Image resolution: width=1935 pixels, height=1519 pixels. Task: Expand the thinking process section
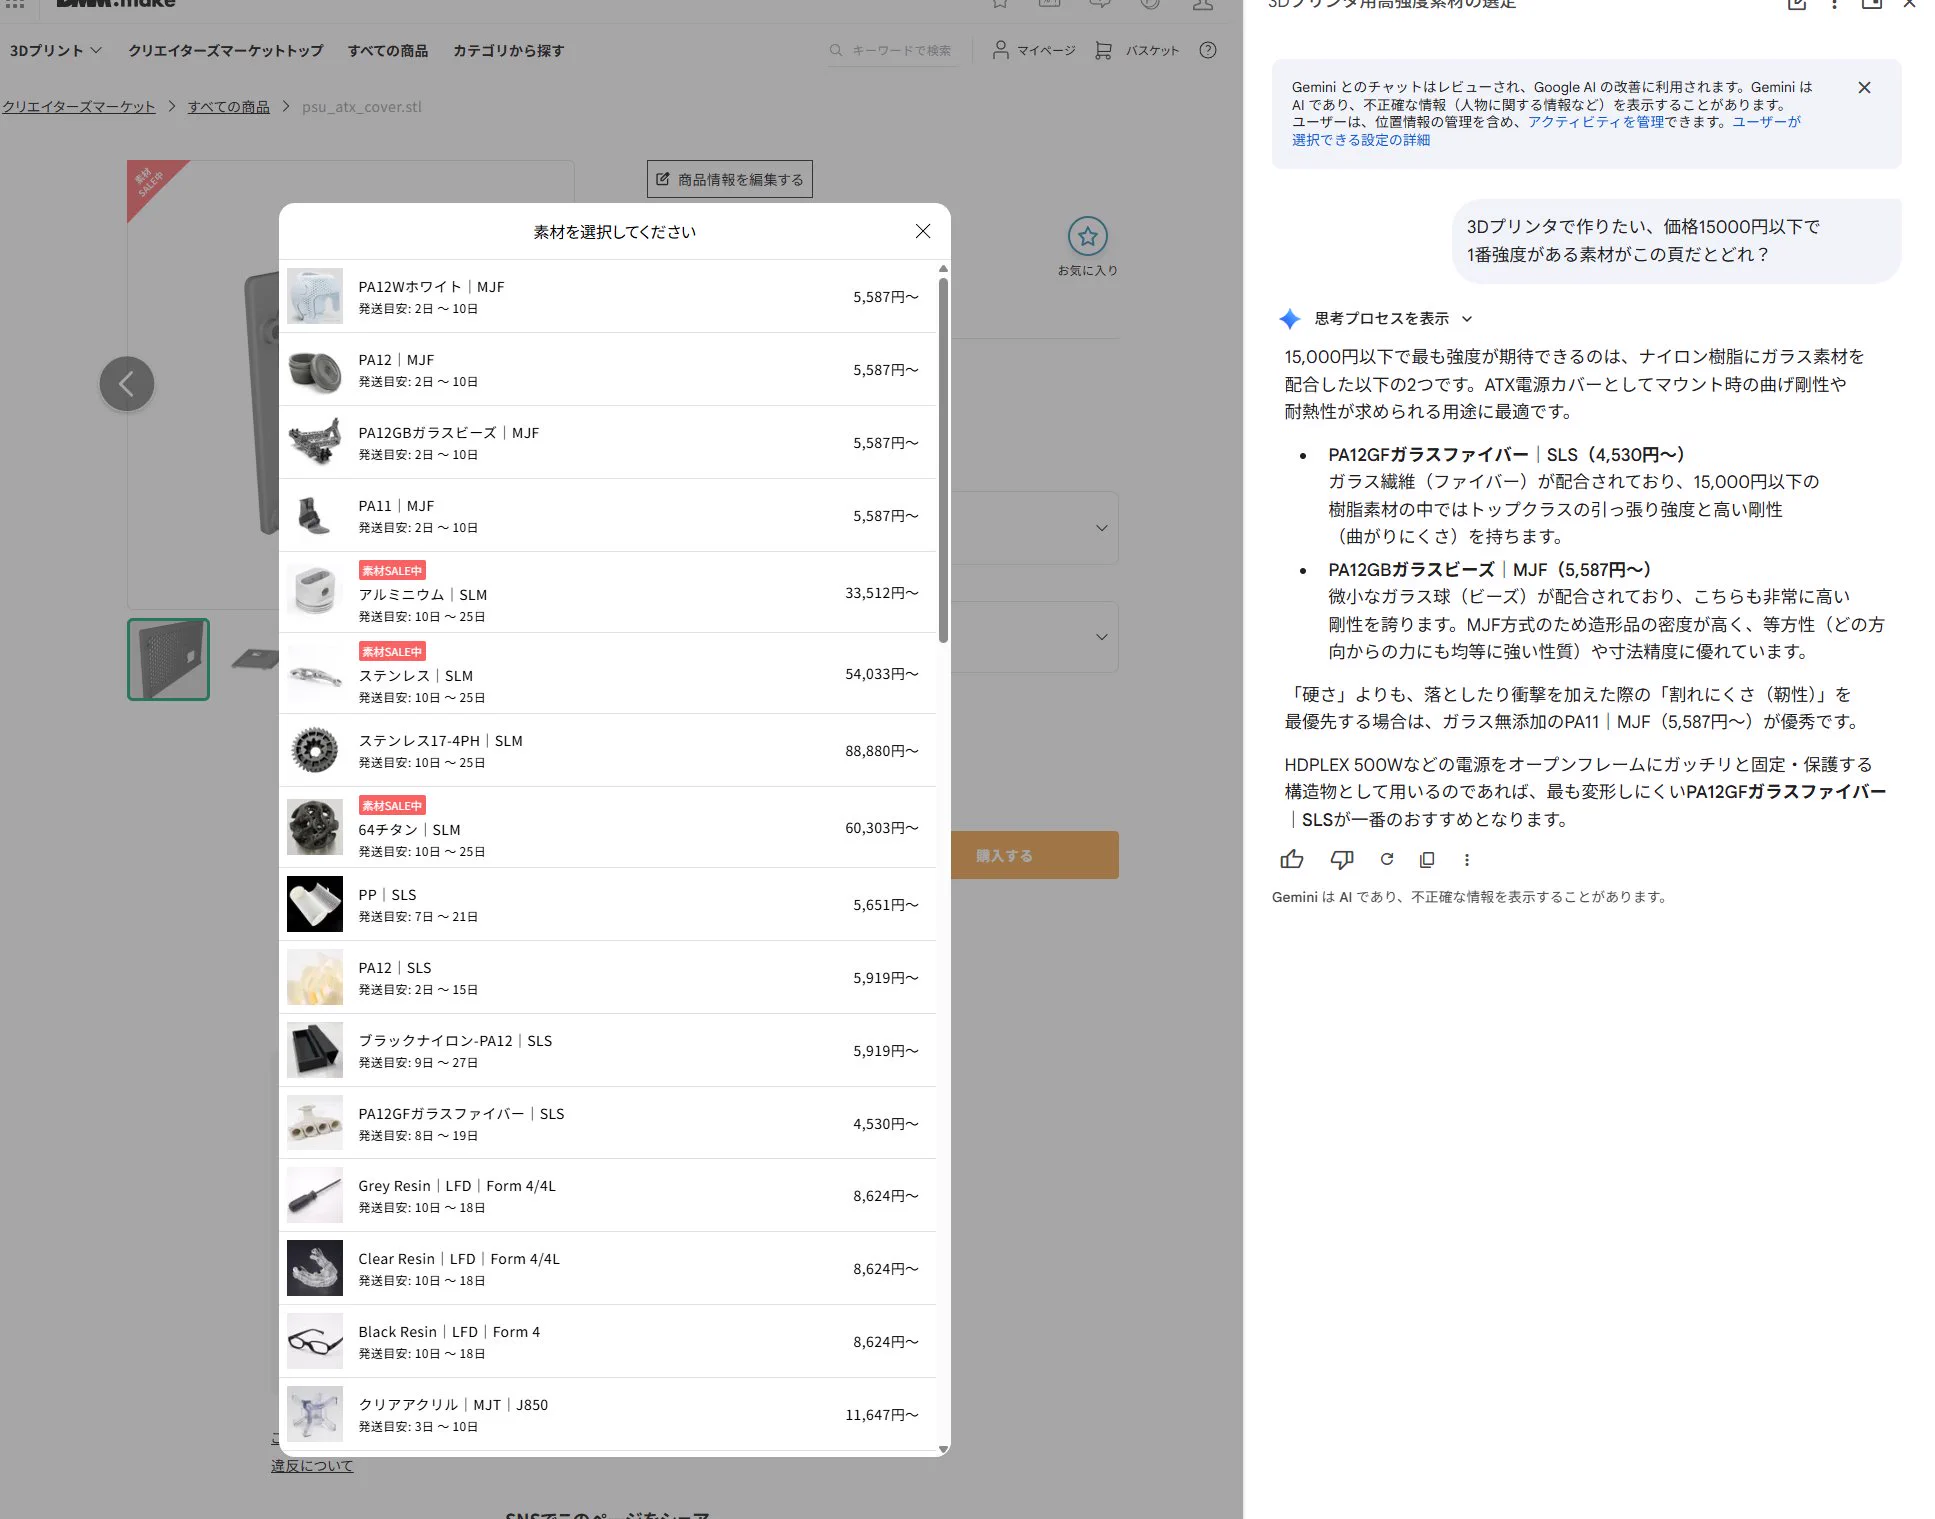pyautogui.click(x=1393, y=319)
